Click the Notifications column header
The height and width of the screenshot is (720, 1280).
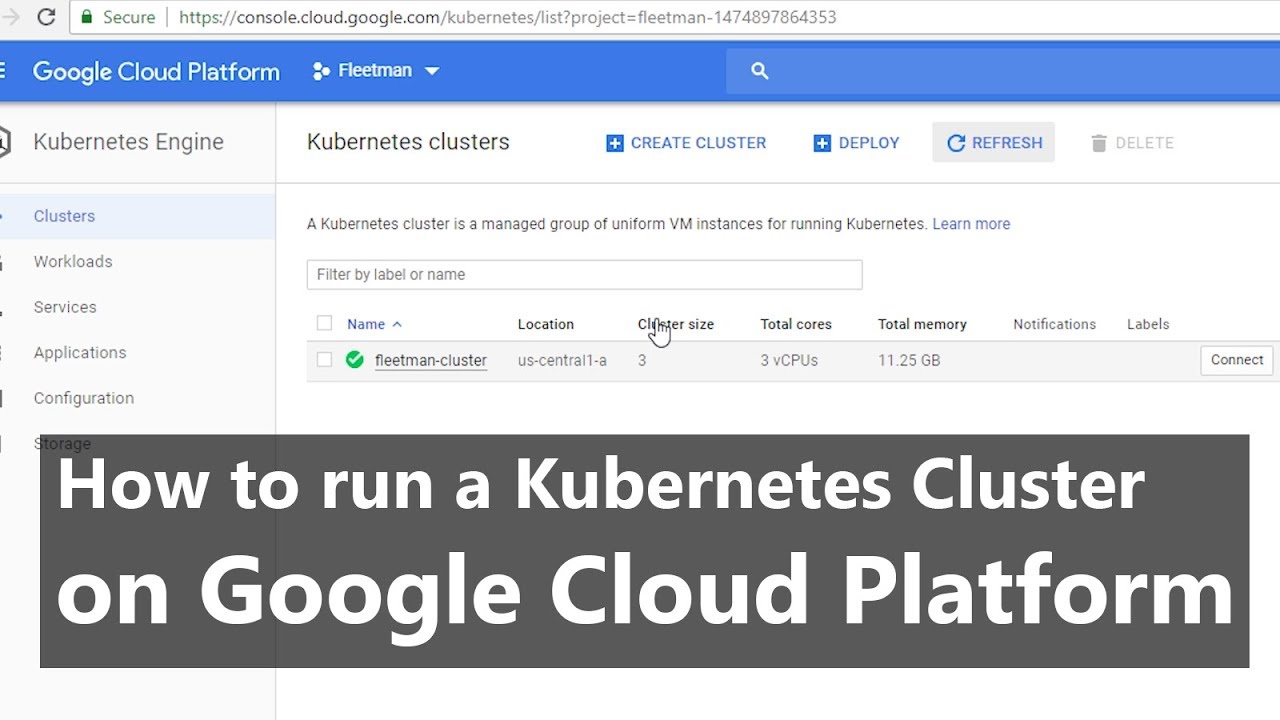(x=1054, y=324)
